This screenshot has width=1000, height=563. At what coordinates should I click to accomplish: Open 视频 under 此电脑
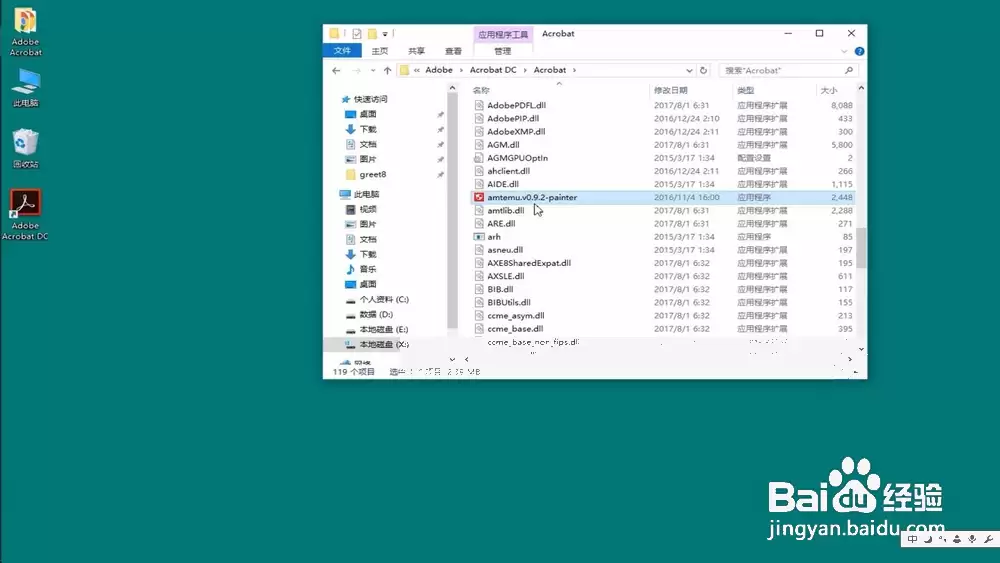pyautogui.click(x=368, y=209)
